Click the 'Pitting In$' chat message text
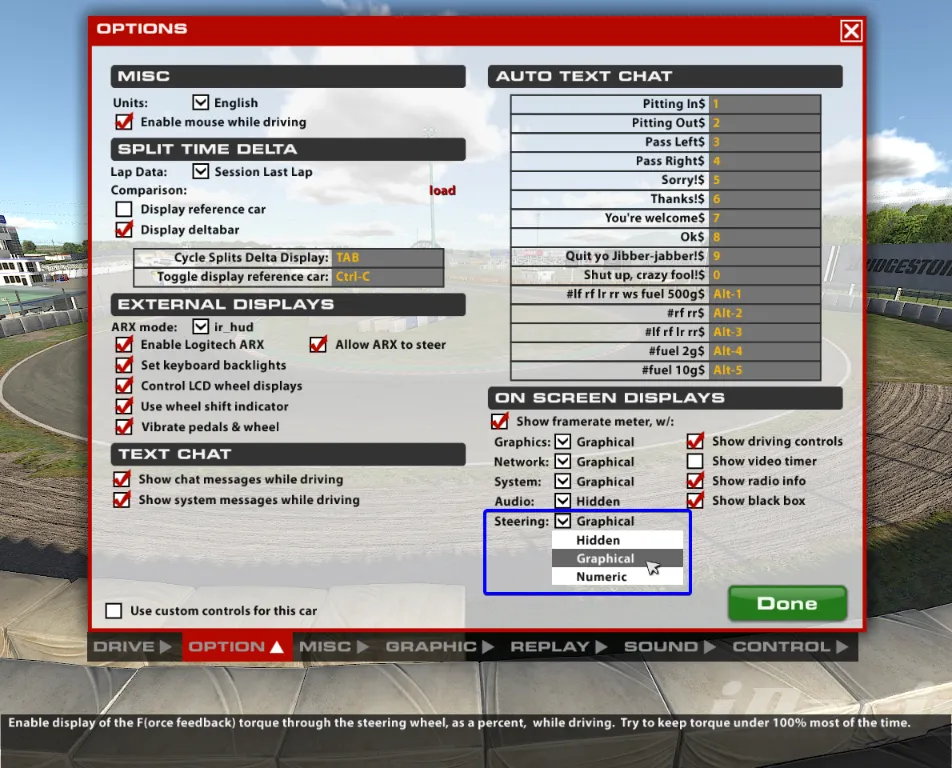The width and height of the screenshot is (952, 768). tap(674, 104)
